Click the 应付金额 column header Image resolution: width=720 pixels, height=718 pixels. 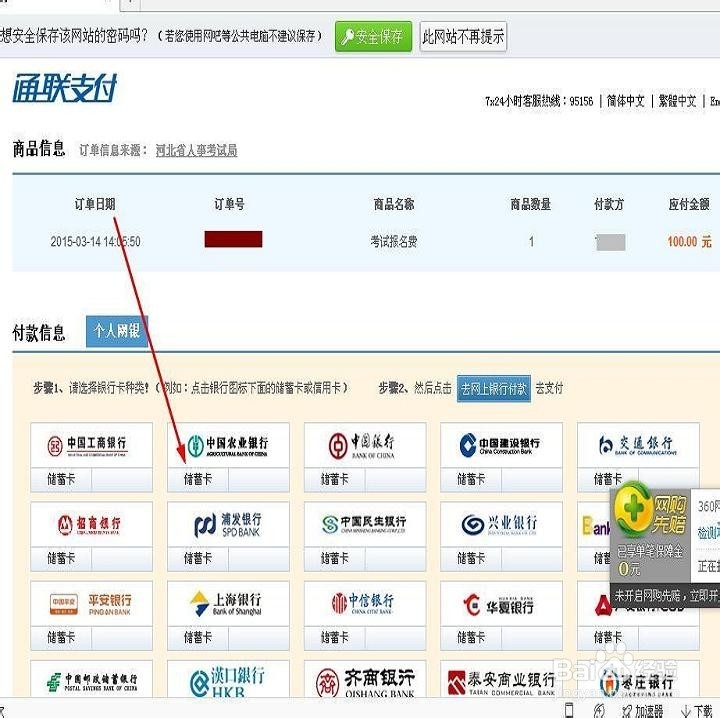[689, 204]
